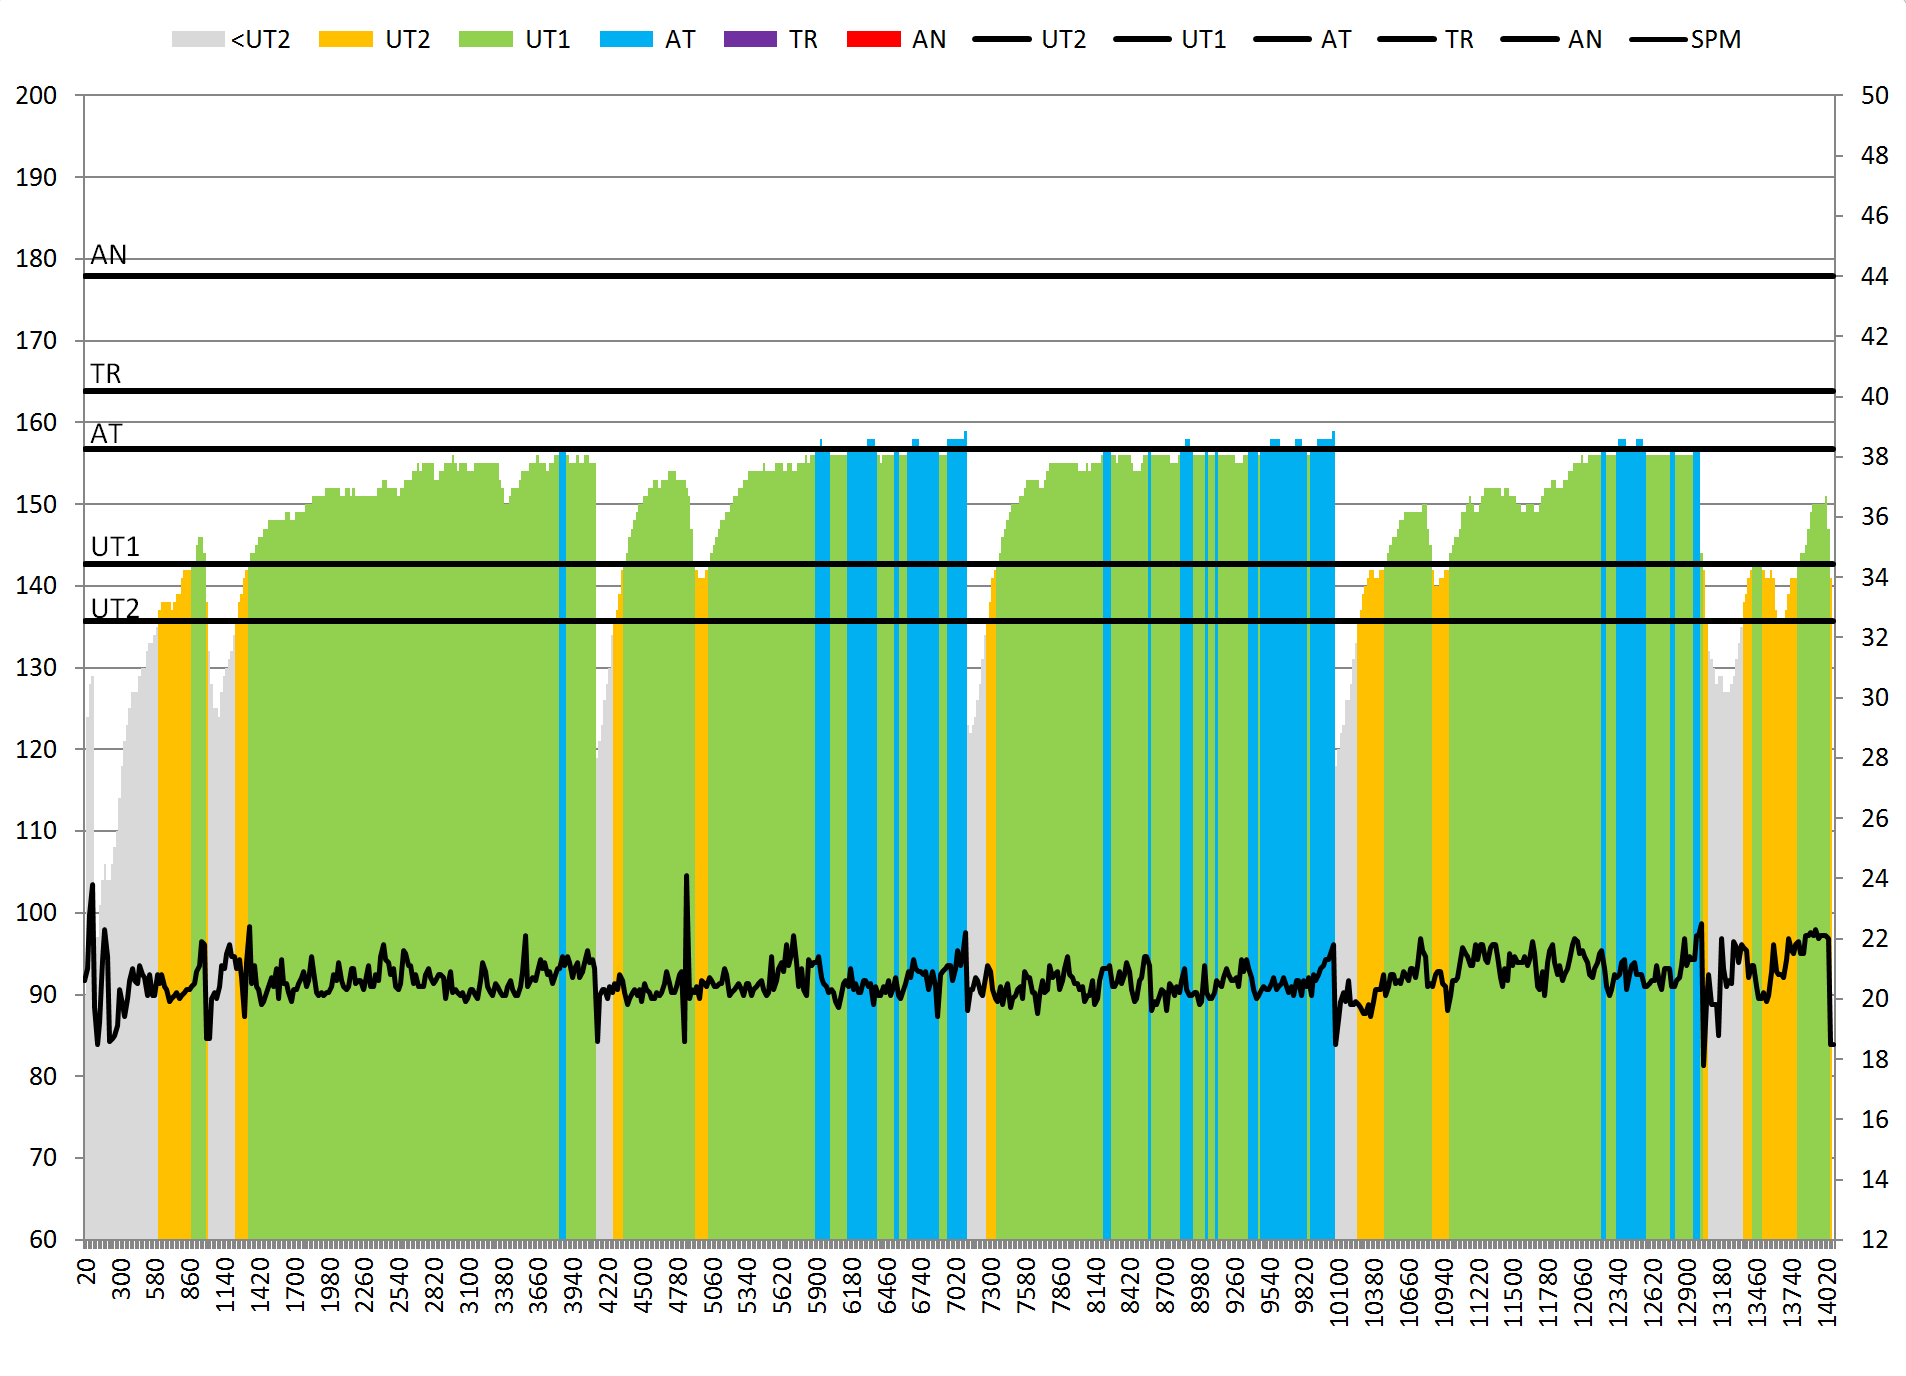The height and width of the screenshot is (1376, 1906).
Task: Click the purple TR legend swatch
Action: [x=750, y=39]
